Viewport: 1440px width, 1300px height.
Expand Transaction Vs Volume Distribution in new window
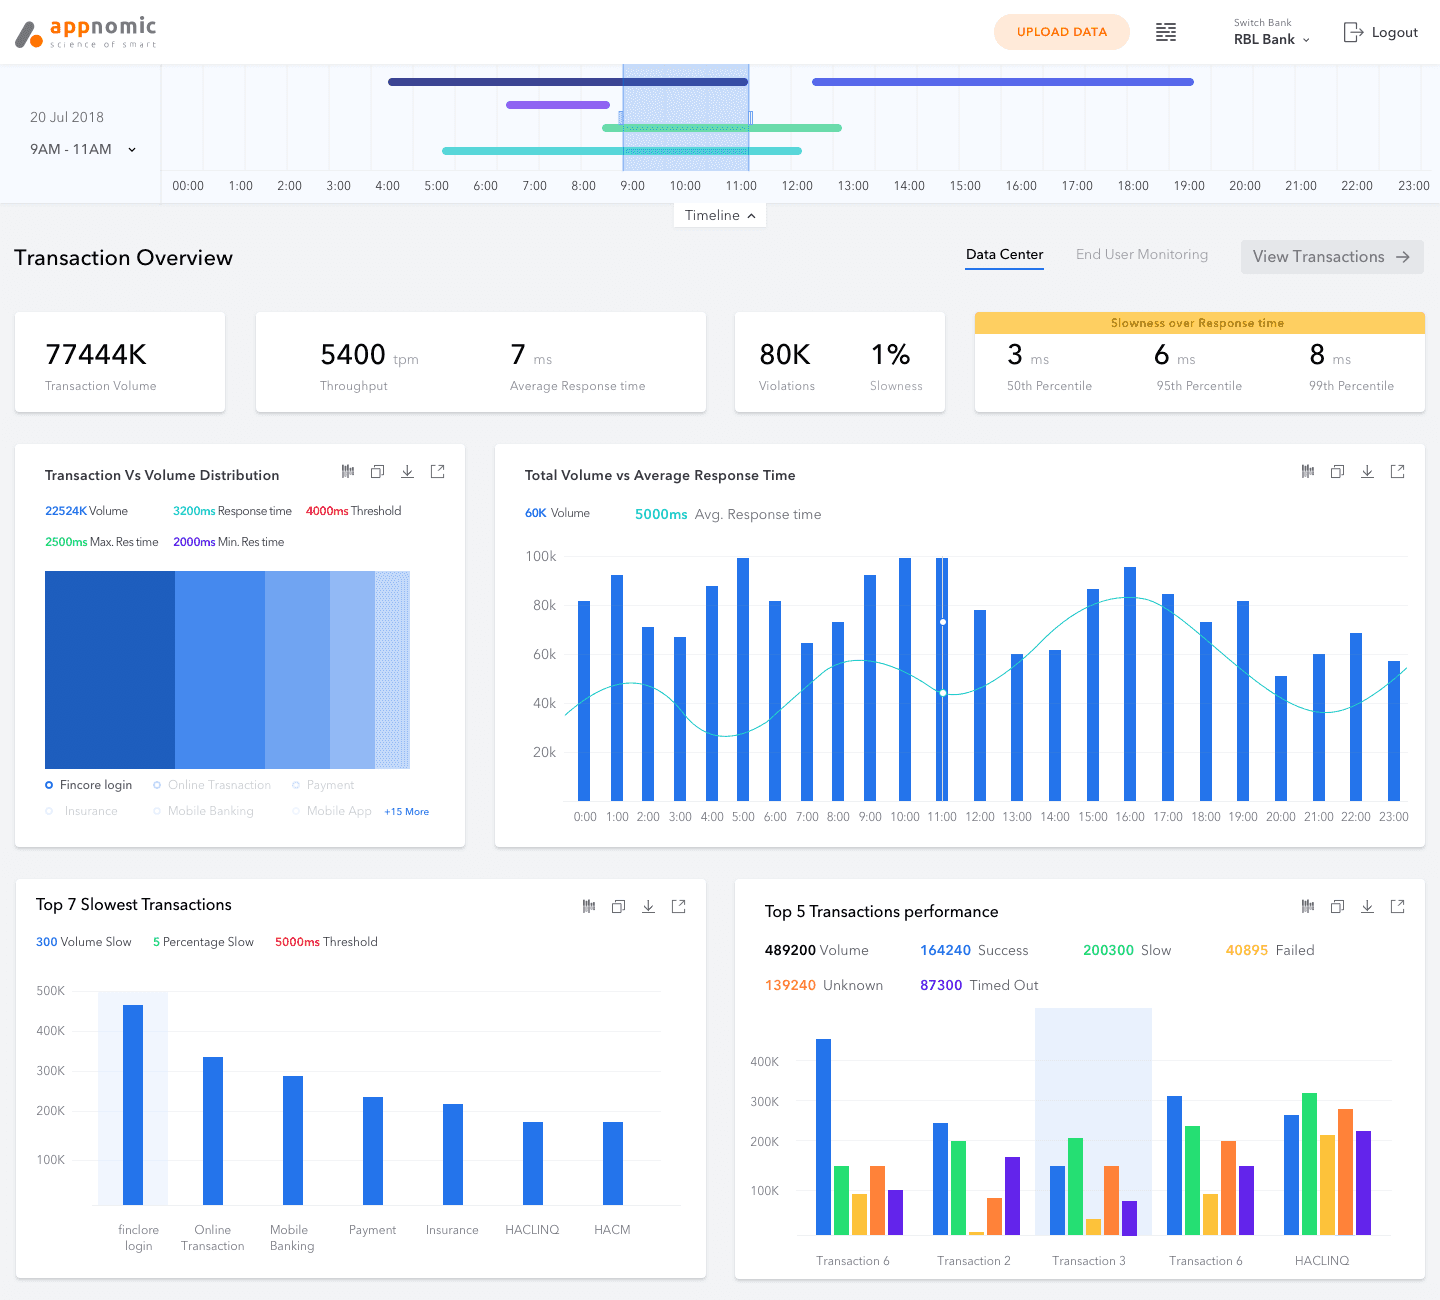coord(438,471)
